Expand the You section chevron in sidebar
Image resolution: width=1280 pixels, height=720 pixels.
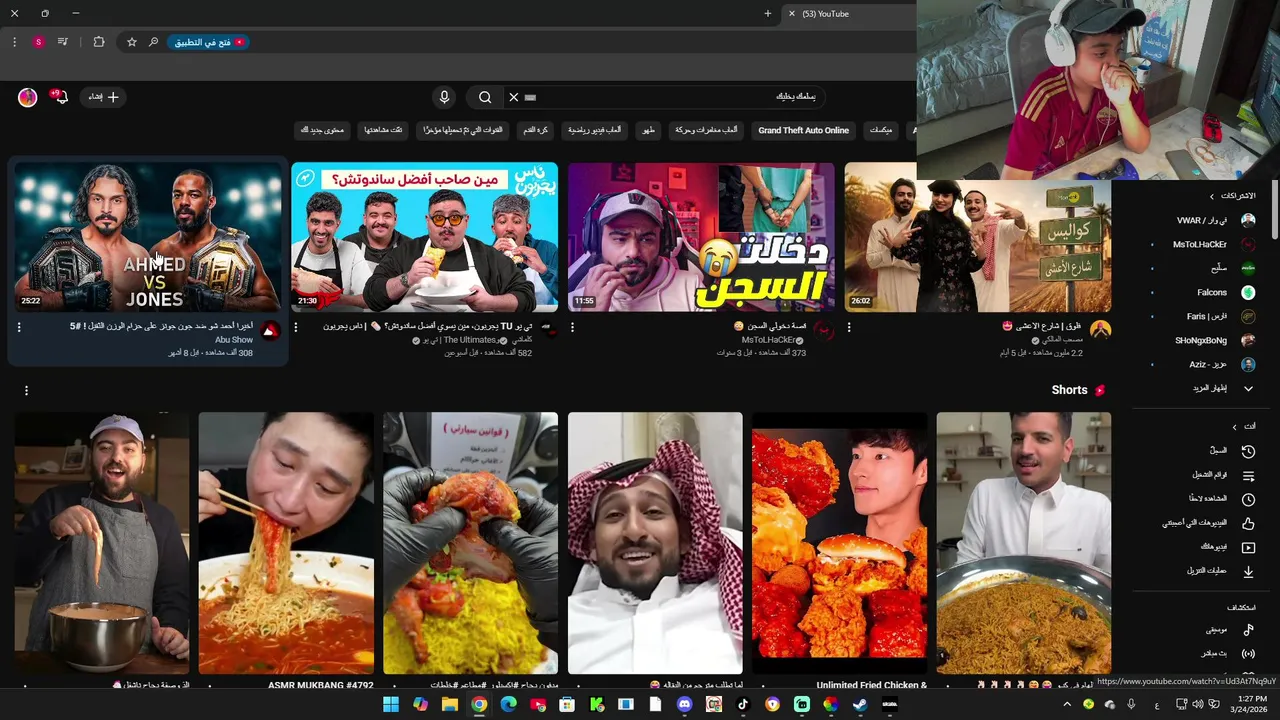point(1234,426)
